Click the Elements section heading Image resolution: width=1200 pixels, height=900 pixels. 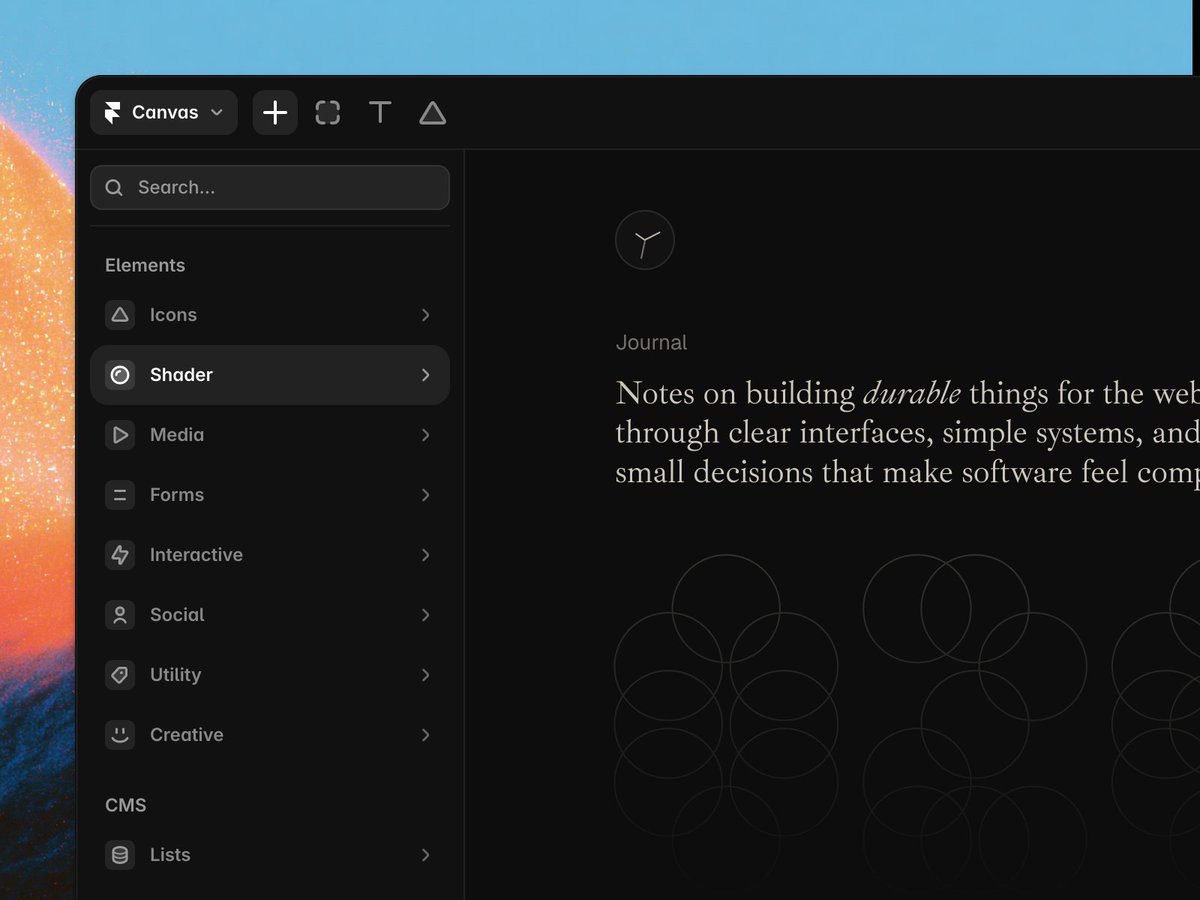pyautogui.click(x=145, y=265)
